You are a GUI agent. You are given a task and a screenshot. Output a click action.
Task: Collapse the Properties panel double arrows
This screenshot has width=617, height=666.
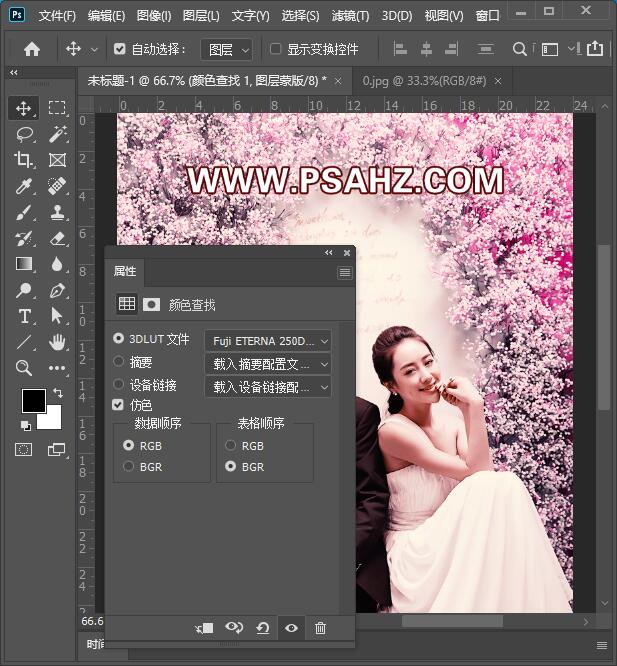[x=329, y=253]
